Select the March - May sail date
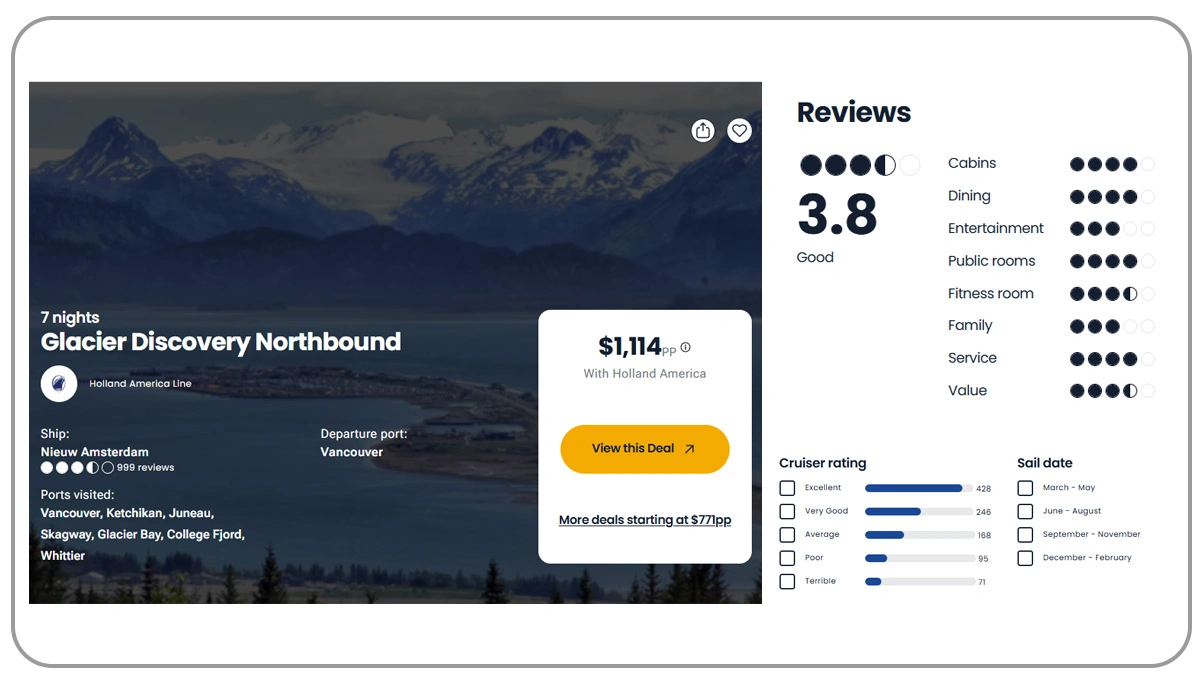This screenshot has width=1202, height=684. (x=1025, y=487)
